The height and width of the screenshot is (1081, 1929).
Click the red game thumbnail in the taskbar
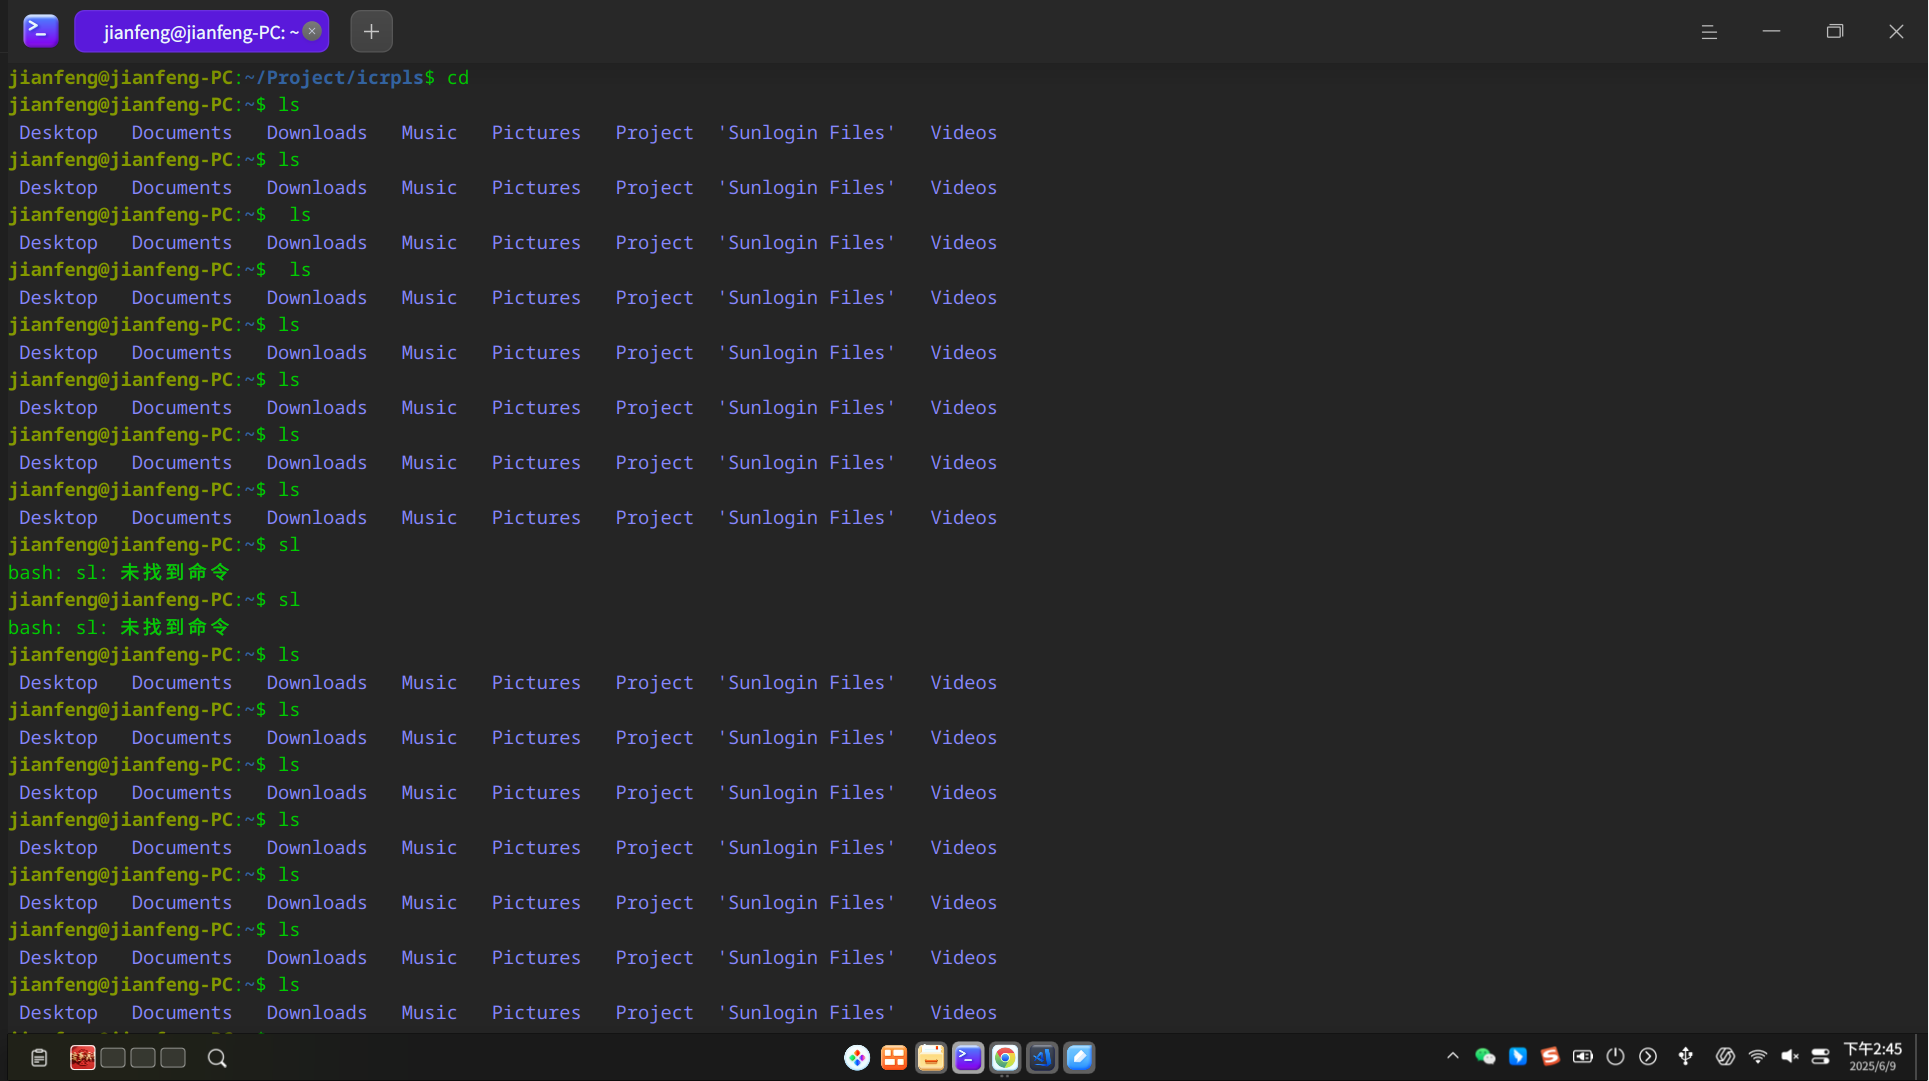83,1057
